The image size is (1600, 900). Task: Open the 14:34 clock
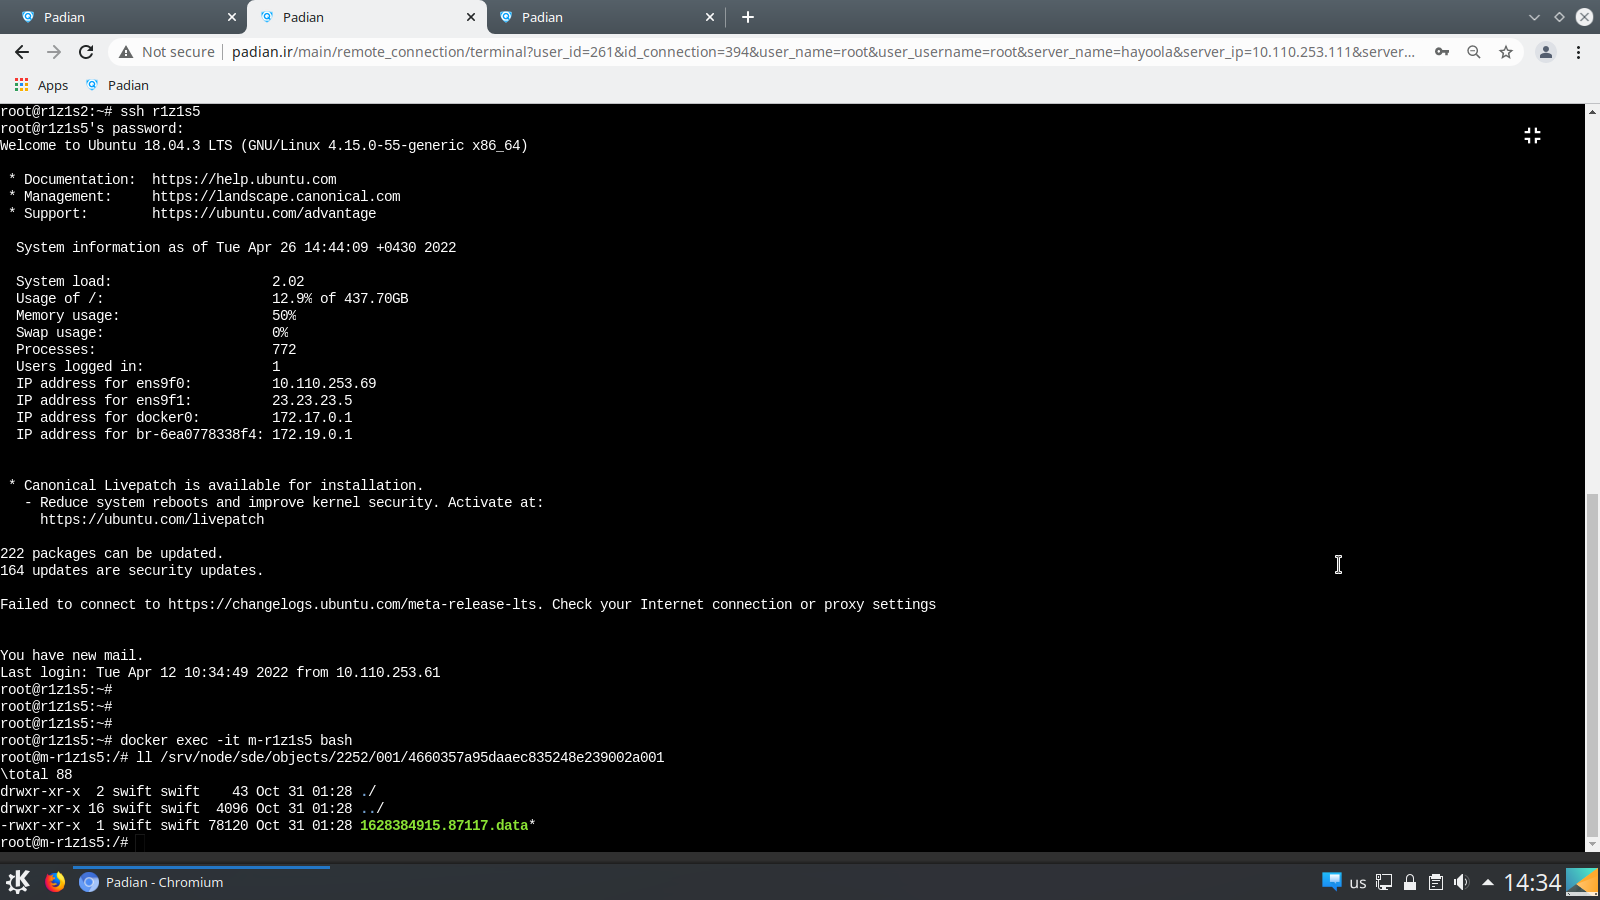coord(1532,882)
